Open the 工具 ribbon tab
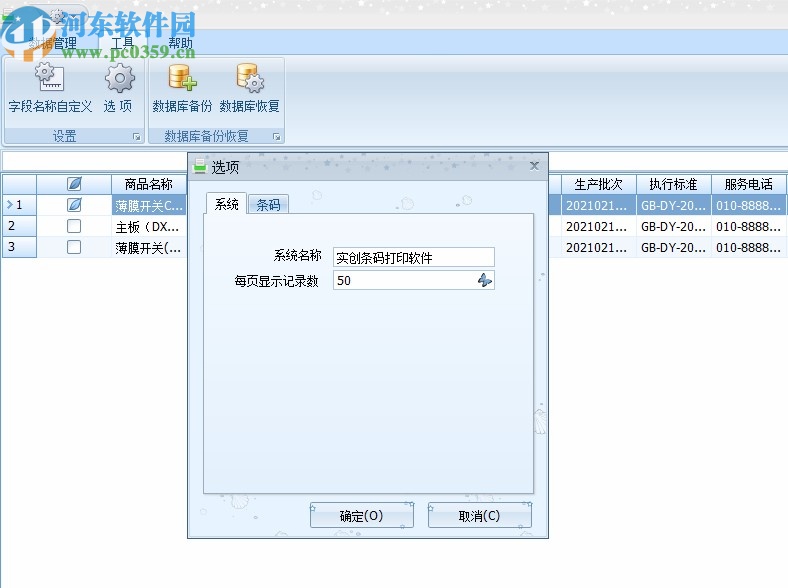This screenshot has width=788, height=588. click(123, 43)
